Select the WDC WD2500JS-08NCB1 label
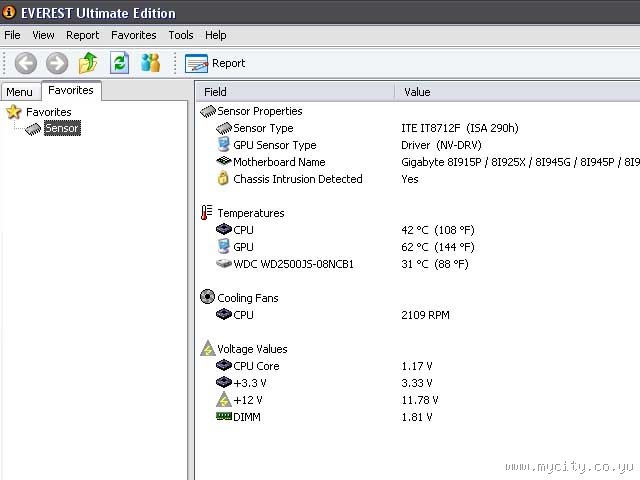This screenshot has width=640, height=480. tap(293, 264)
